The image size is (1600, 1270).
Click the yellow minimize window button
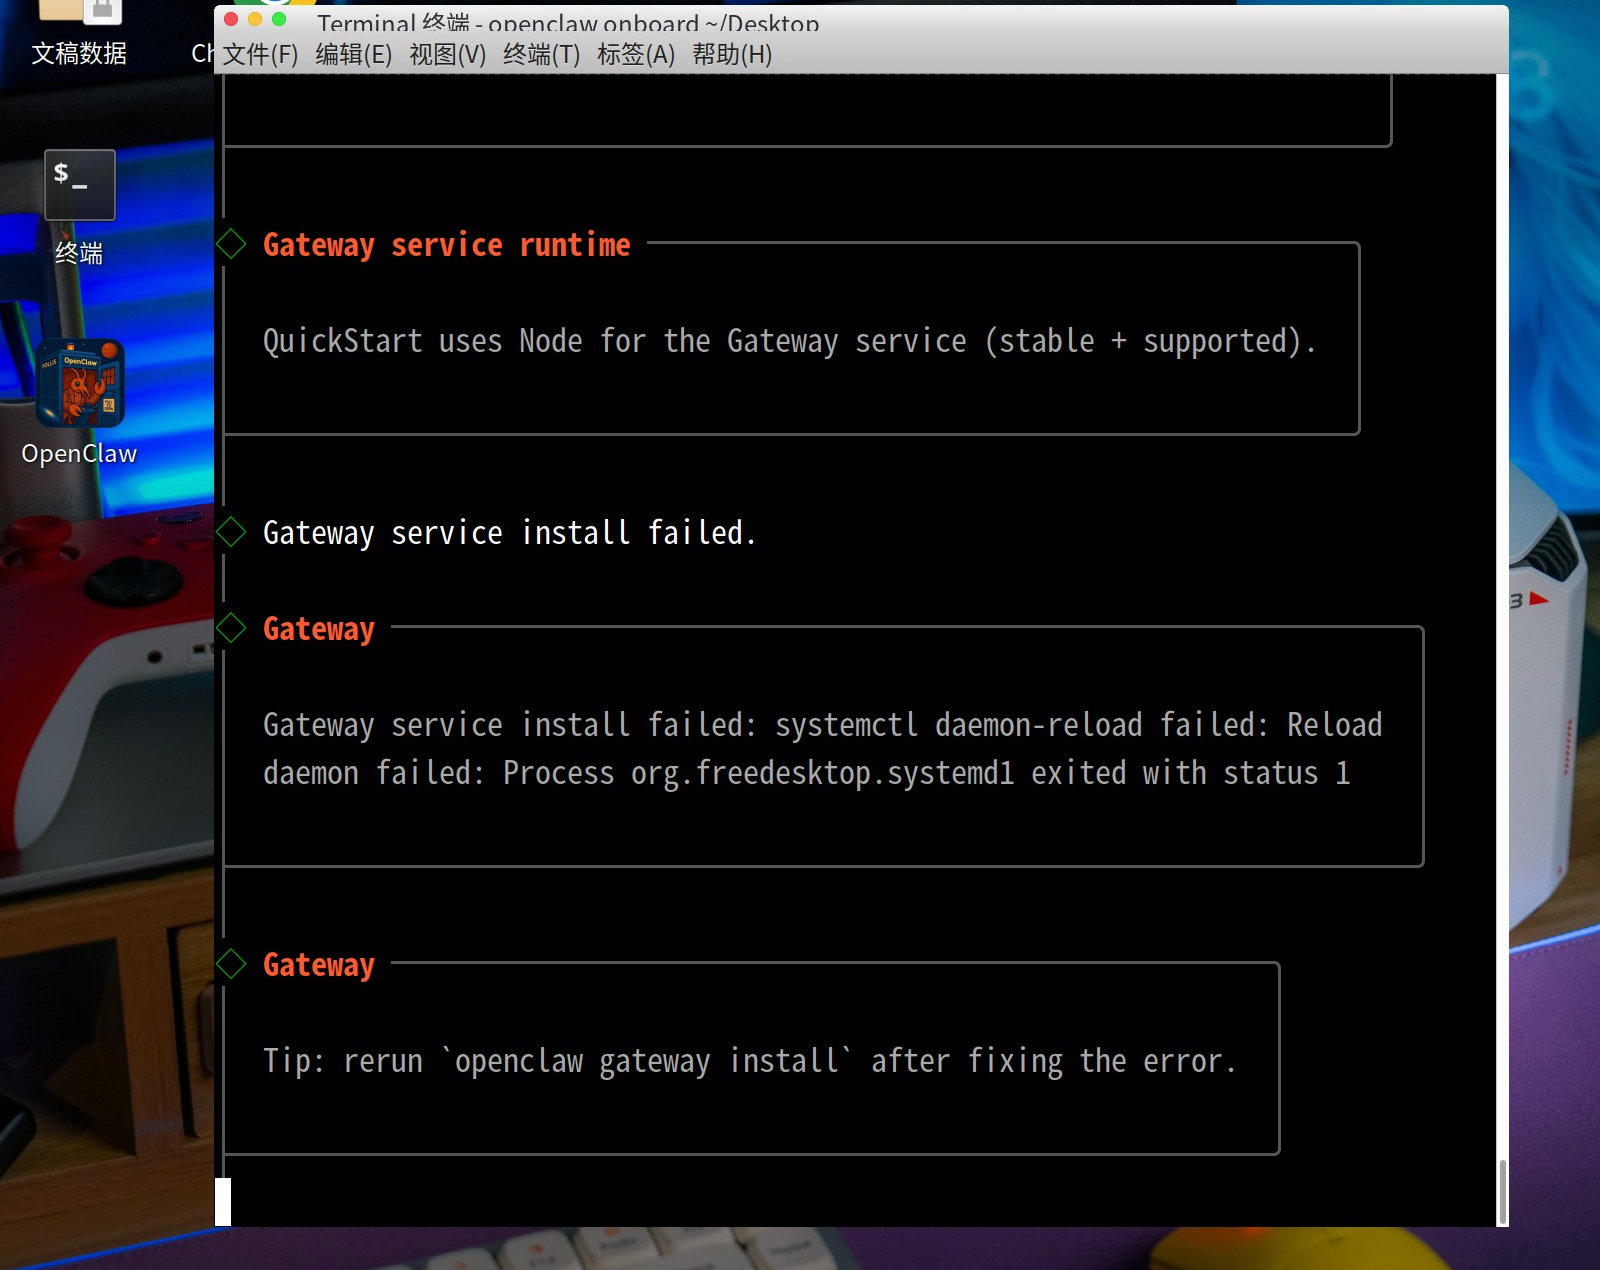pyautogui.click(x=255, y=19)
